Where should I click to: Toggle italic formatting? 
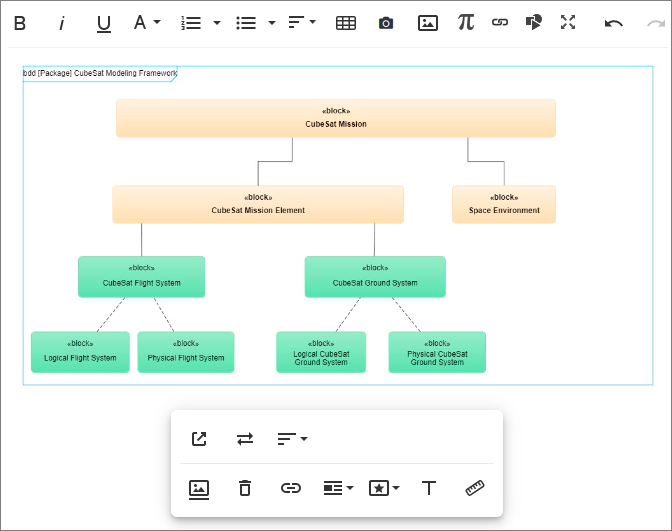[62, 23]
